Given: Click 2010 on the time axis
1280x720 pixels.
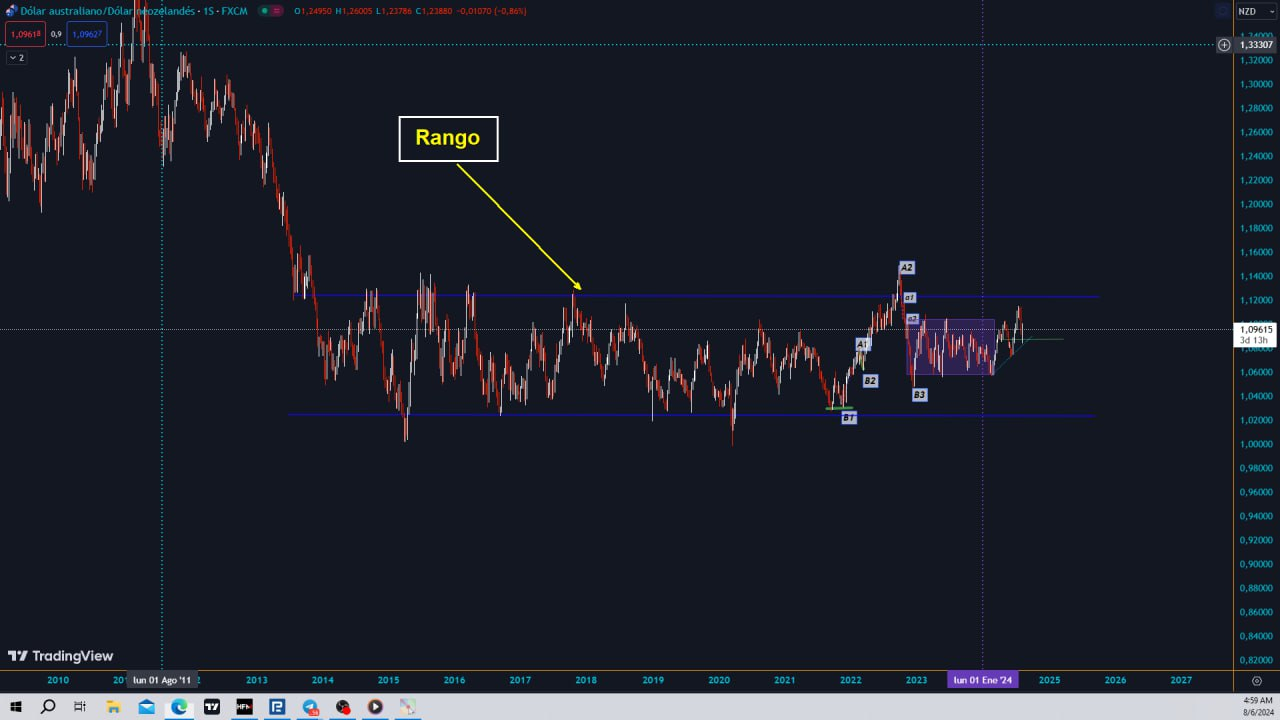Looking at the screenshot, I should (58, 680).
